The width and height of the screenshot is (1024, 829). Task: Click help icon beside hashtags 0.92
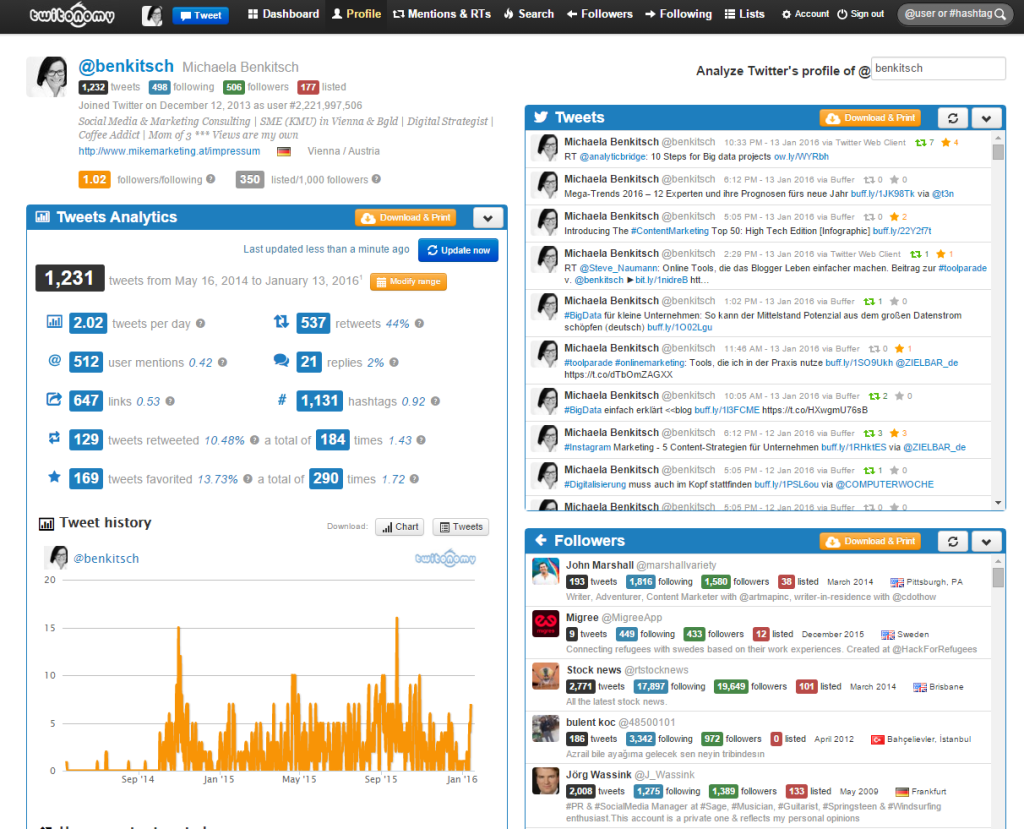click(x=435, y=401)
